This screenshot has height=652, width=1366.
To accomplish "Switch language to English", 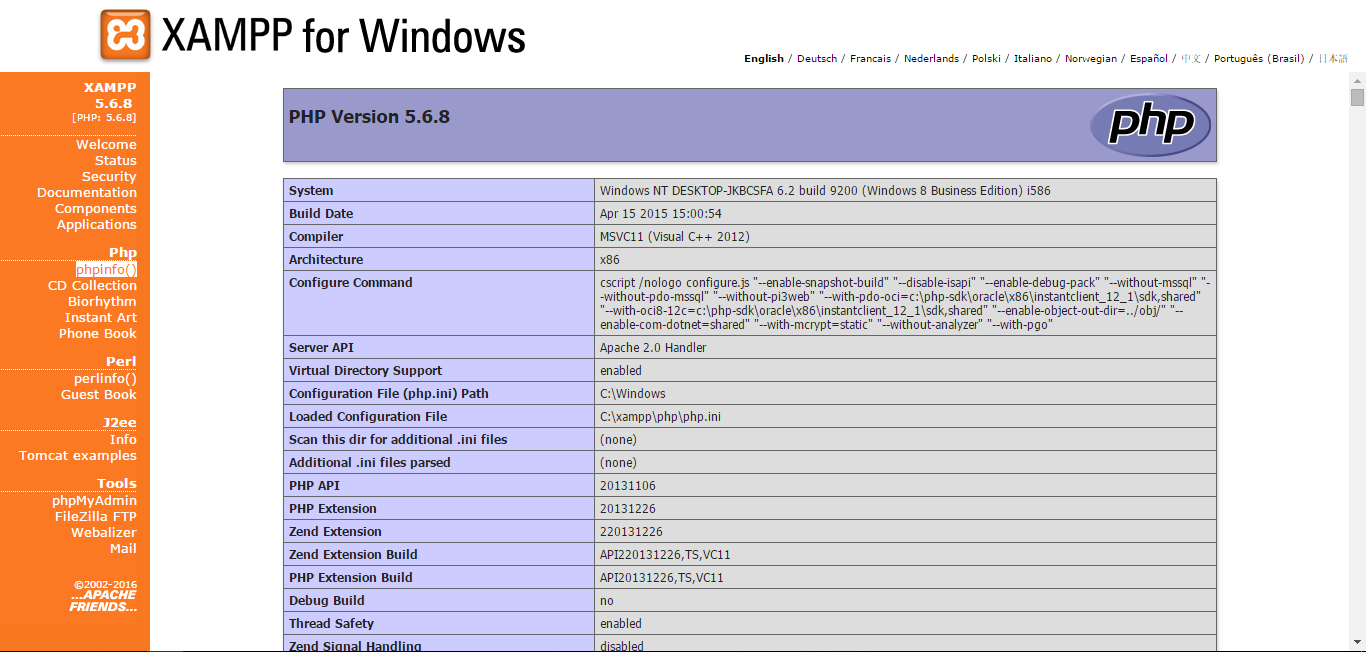I will pyautogui.click(x=764, y=59).
